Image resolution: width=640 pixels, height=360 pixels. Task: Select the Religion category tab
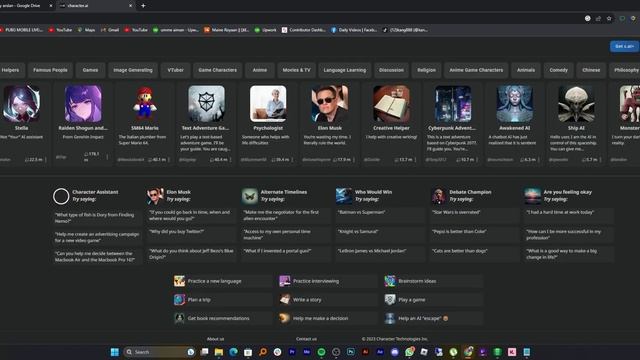(x=427, y=70)
